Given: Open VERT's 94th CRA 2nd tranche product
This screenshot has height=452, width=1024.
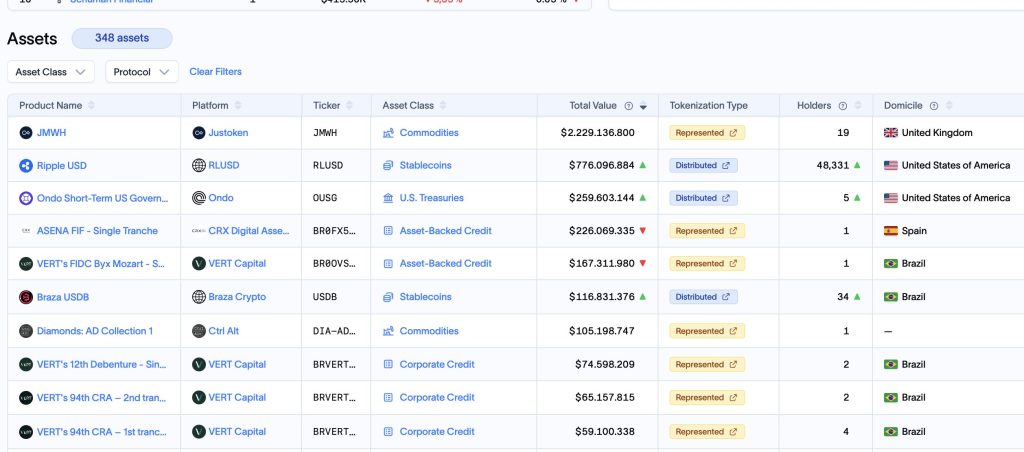Looking at the screenshot, I should pos(102,397).
